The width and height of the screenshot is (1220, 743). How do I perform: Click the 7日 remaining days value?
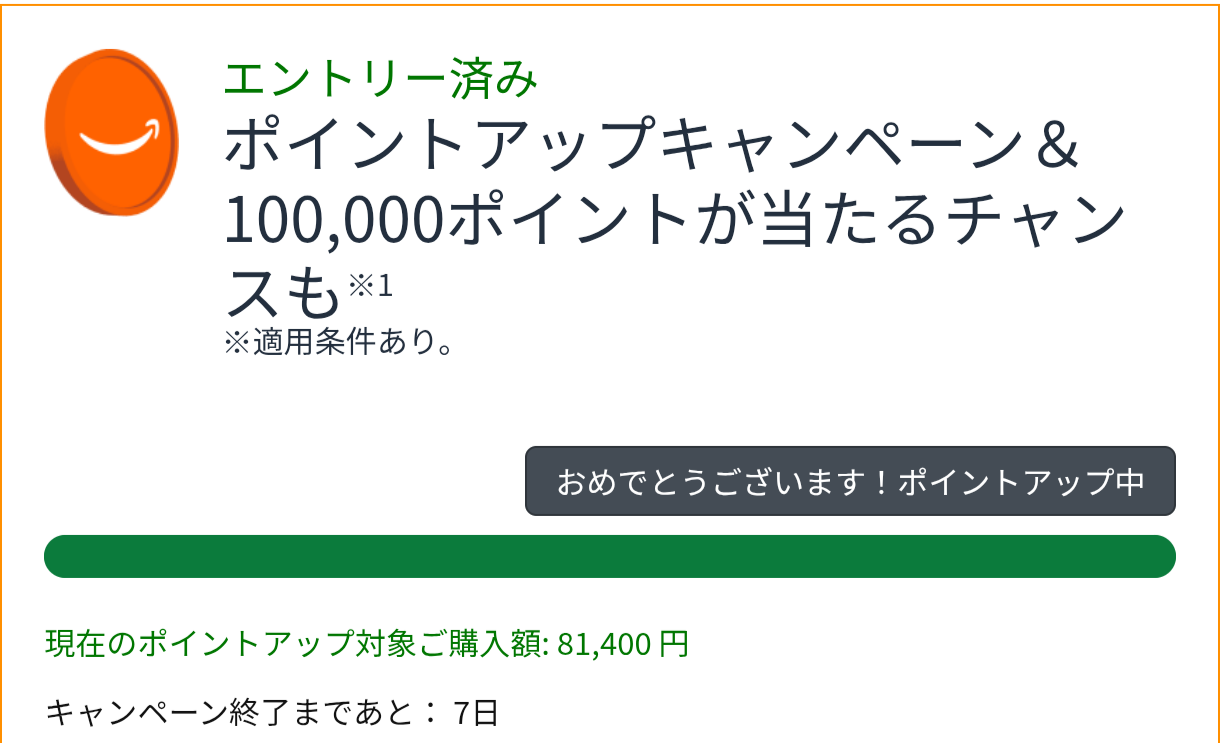[x=476, y=714]
